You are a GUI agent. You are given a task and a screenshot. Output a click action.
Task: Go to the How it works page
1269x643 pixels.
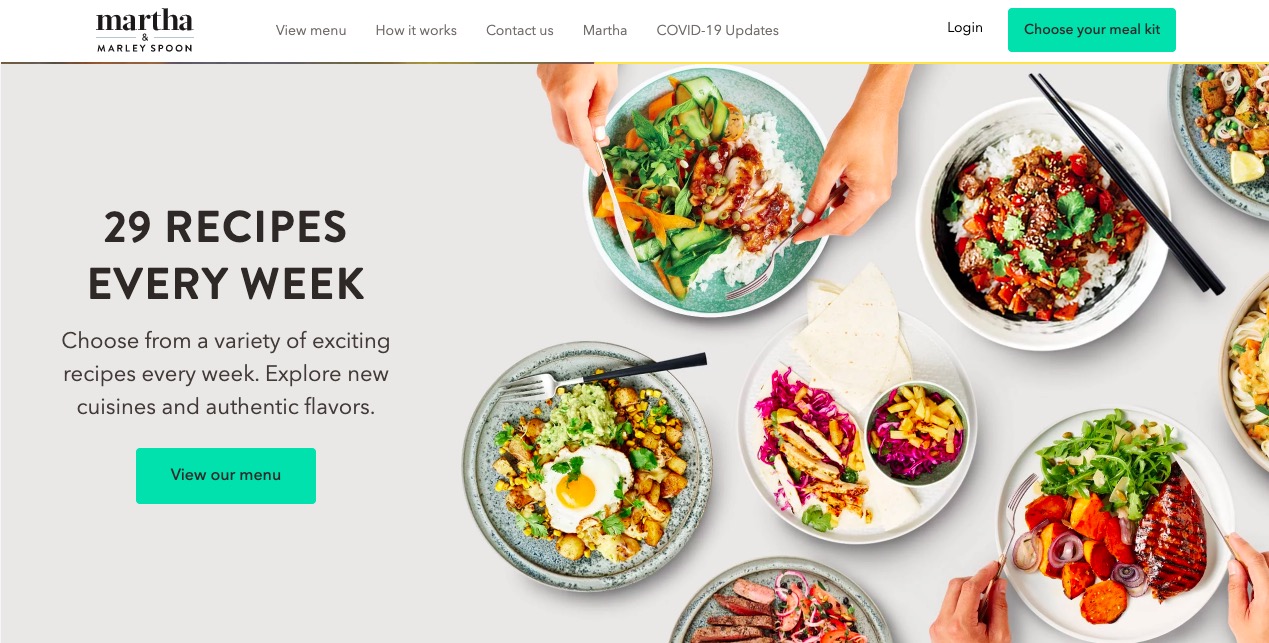pyautogui.click(x=416, y=31)
